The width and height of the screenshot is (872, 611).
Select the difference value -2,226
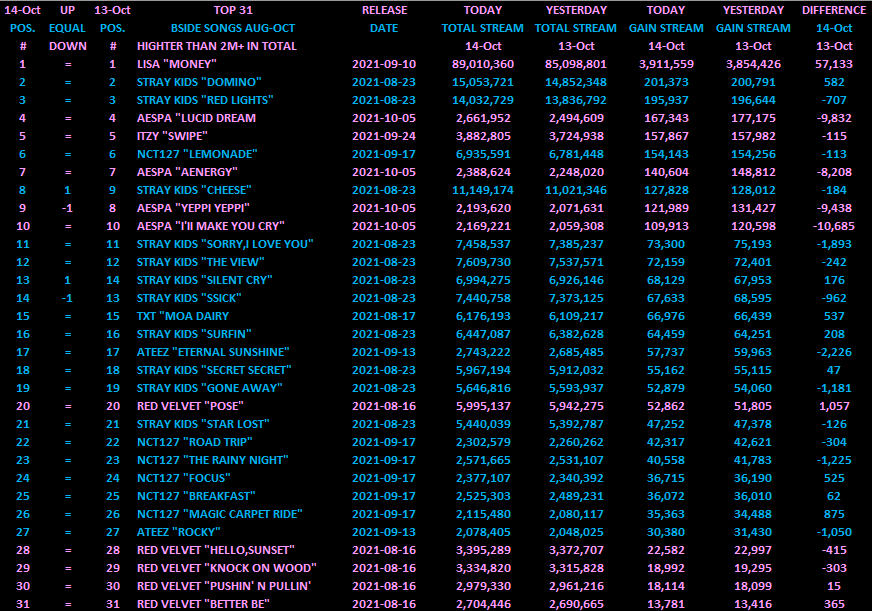coord(834,352)
